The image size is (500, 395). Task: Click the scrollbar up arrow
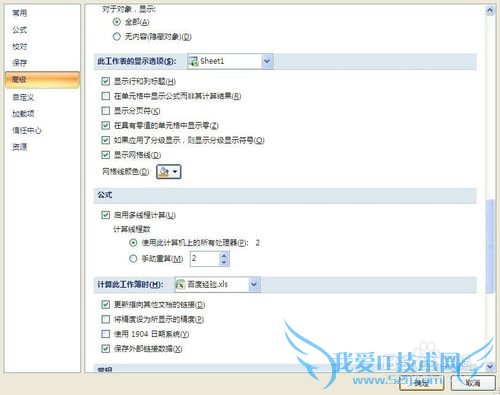click(490, 10)
